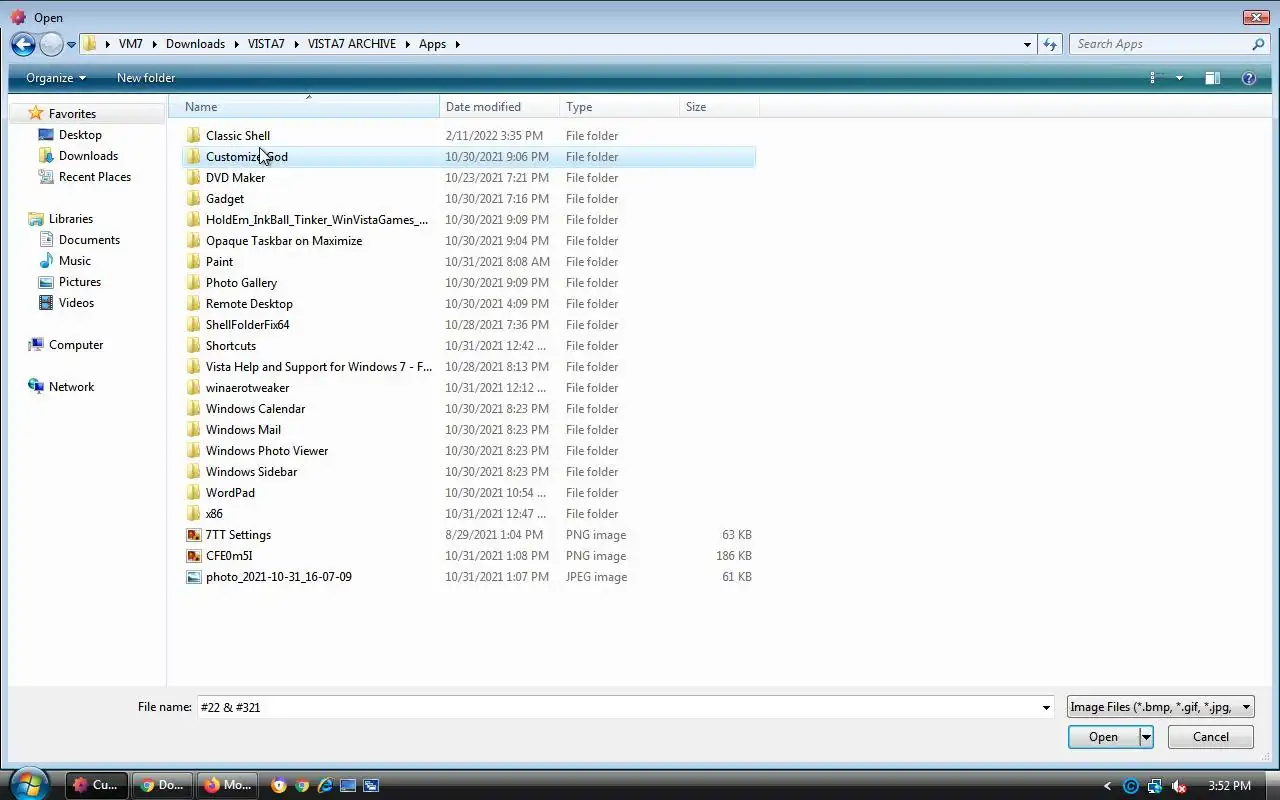The height and width of the screenshot is (800, 1280).
Task: Open the previous locations address dropdown
Action: (1027, 44)
